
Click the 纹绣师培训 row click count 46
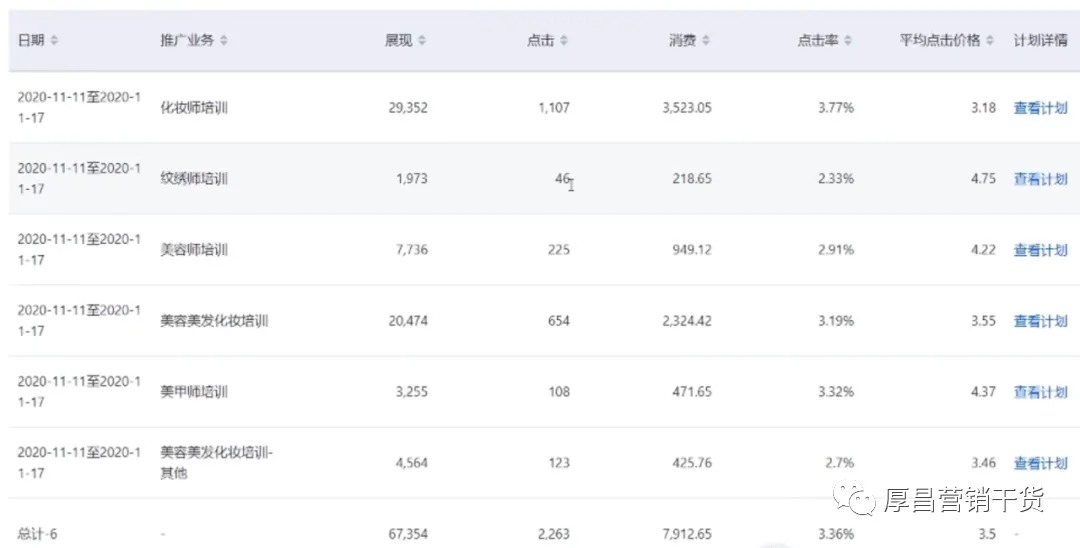tap(562, 178)
